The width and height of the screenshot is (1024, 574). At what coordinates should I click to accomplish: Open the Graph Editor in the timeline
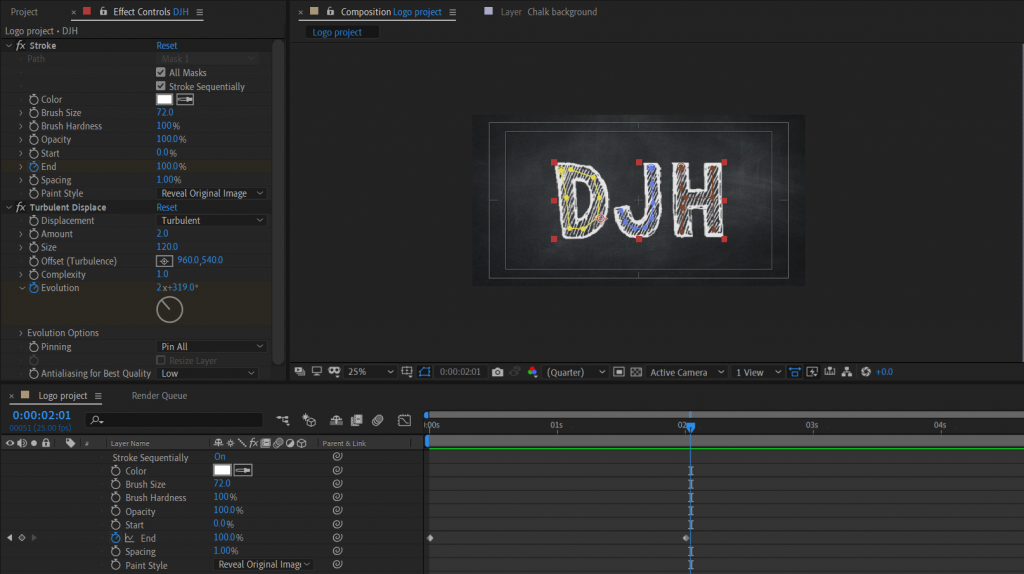coord(404,421)
